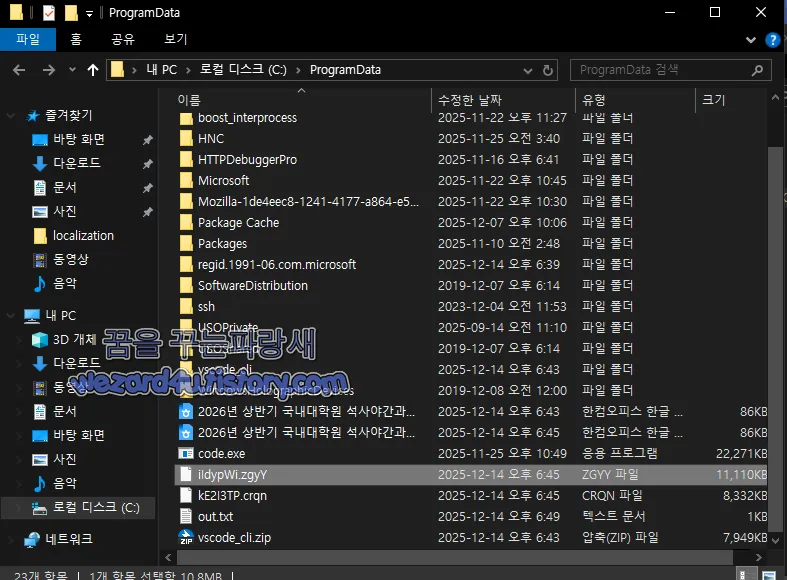The width and height of the screenshot is (787, 580).
Task: Select the vscode_cli.zip archive icon
Action: pos(186,537)
